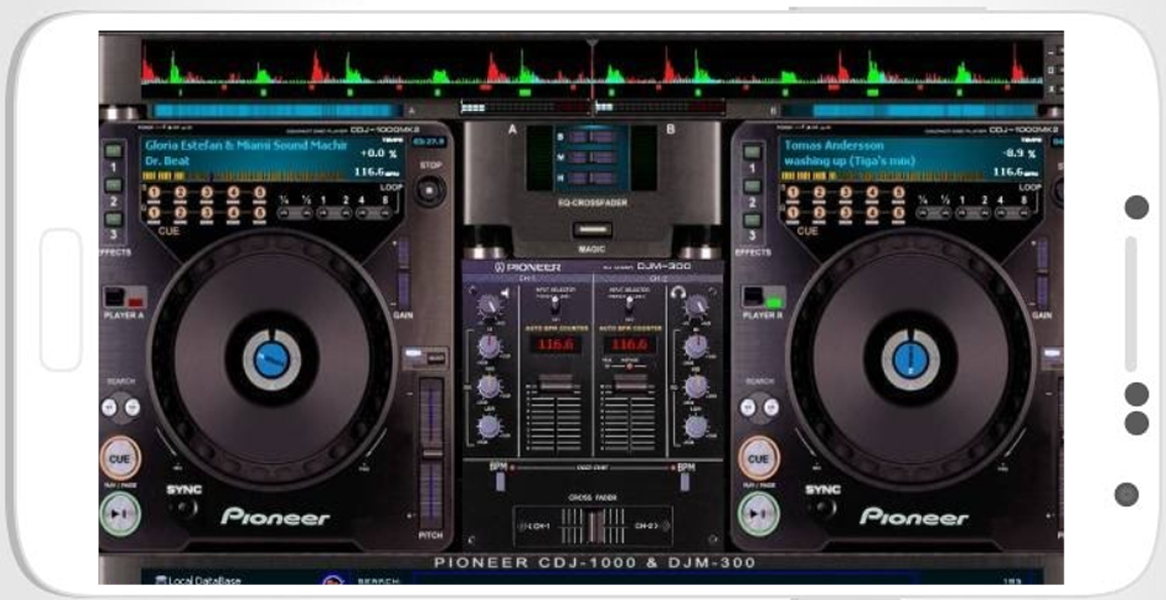Click the headphone icon above channel 2 on the mixer
The height and width of the screenshot is (600, 1166).
pos(676,294)
